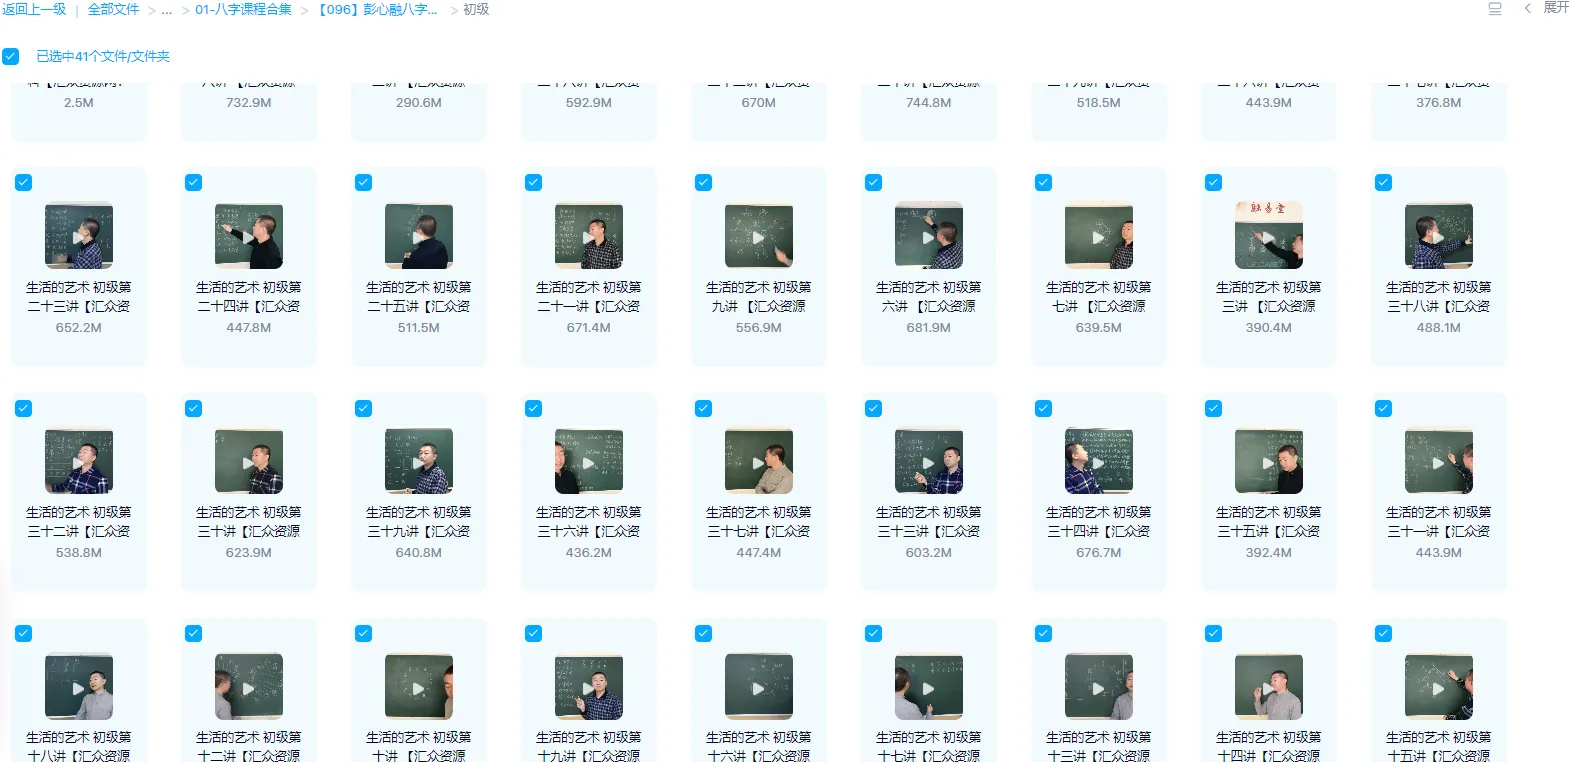Viewport: 1569px width, 762px height.
Task: Uncheck the 二十三讲 file checkbox
Action: (23, 182)
